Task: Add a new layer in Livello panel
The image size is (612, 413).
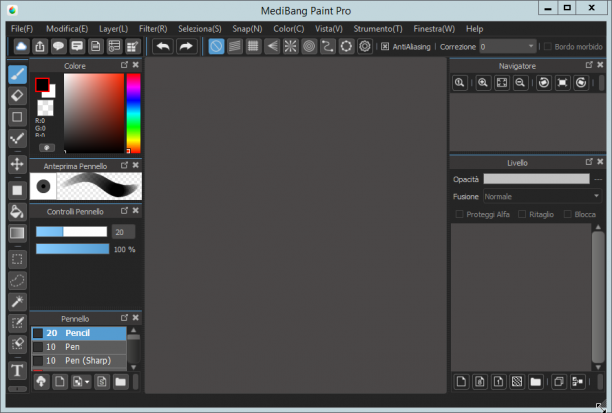Action: (461, 381)
